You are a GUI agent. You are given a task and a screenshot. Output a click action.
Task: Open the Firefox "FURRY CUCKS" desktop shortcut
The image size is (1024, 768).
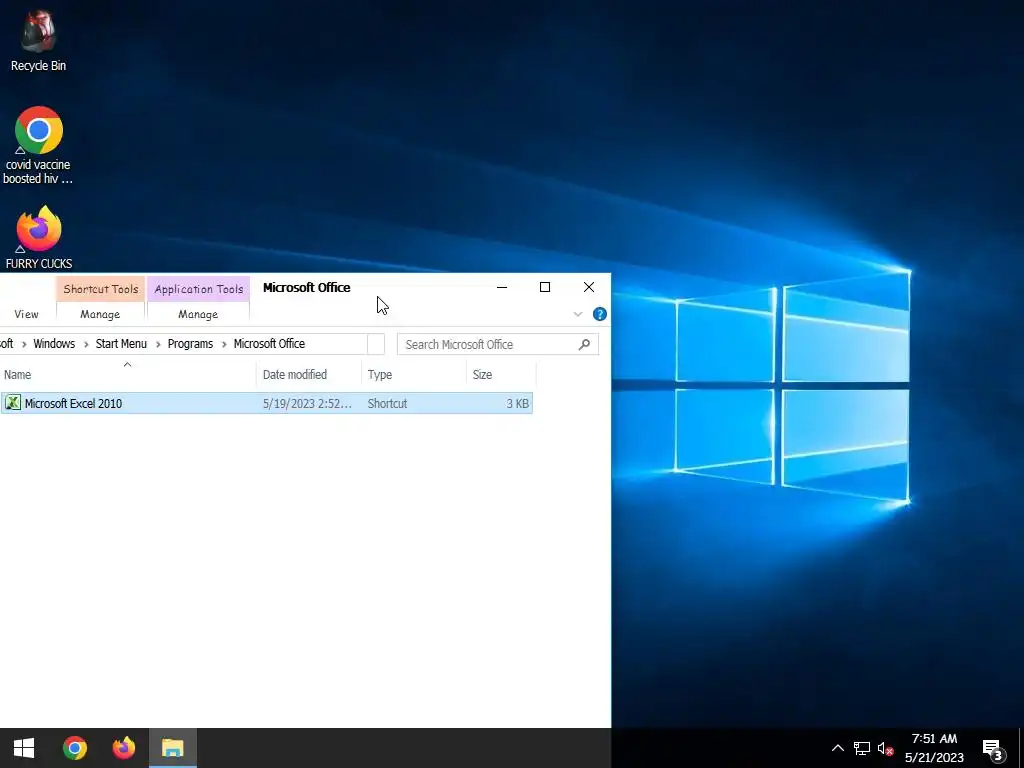click(x=39, y=237)
